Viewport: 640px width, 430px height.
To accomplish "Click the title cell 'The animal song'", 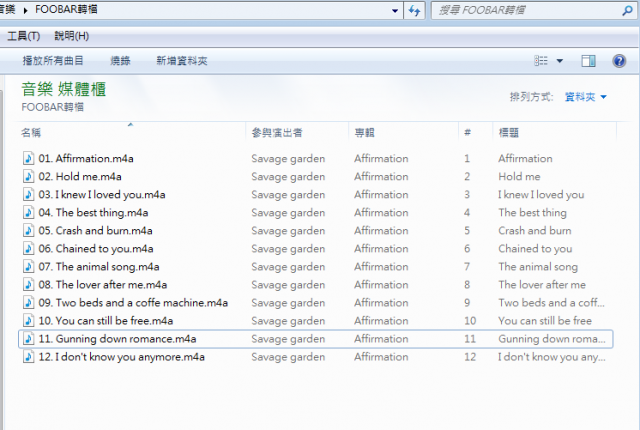I will [x=538, y=266].
